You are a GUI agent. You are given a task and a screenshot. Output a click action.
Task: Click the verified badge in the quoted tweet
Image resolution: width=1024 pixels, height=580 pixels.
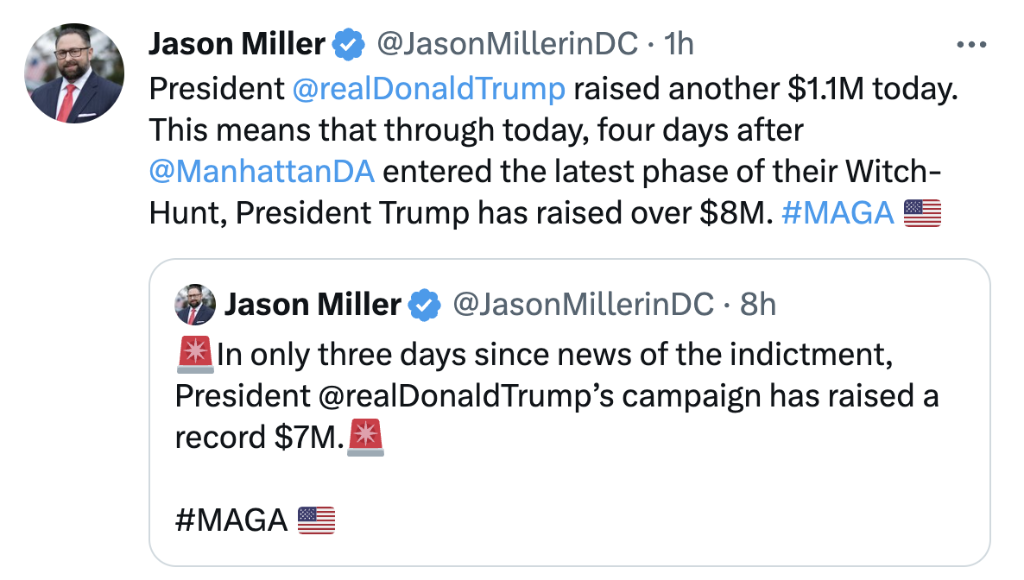pos(425,305)
